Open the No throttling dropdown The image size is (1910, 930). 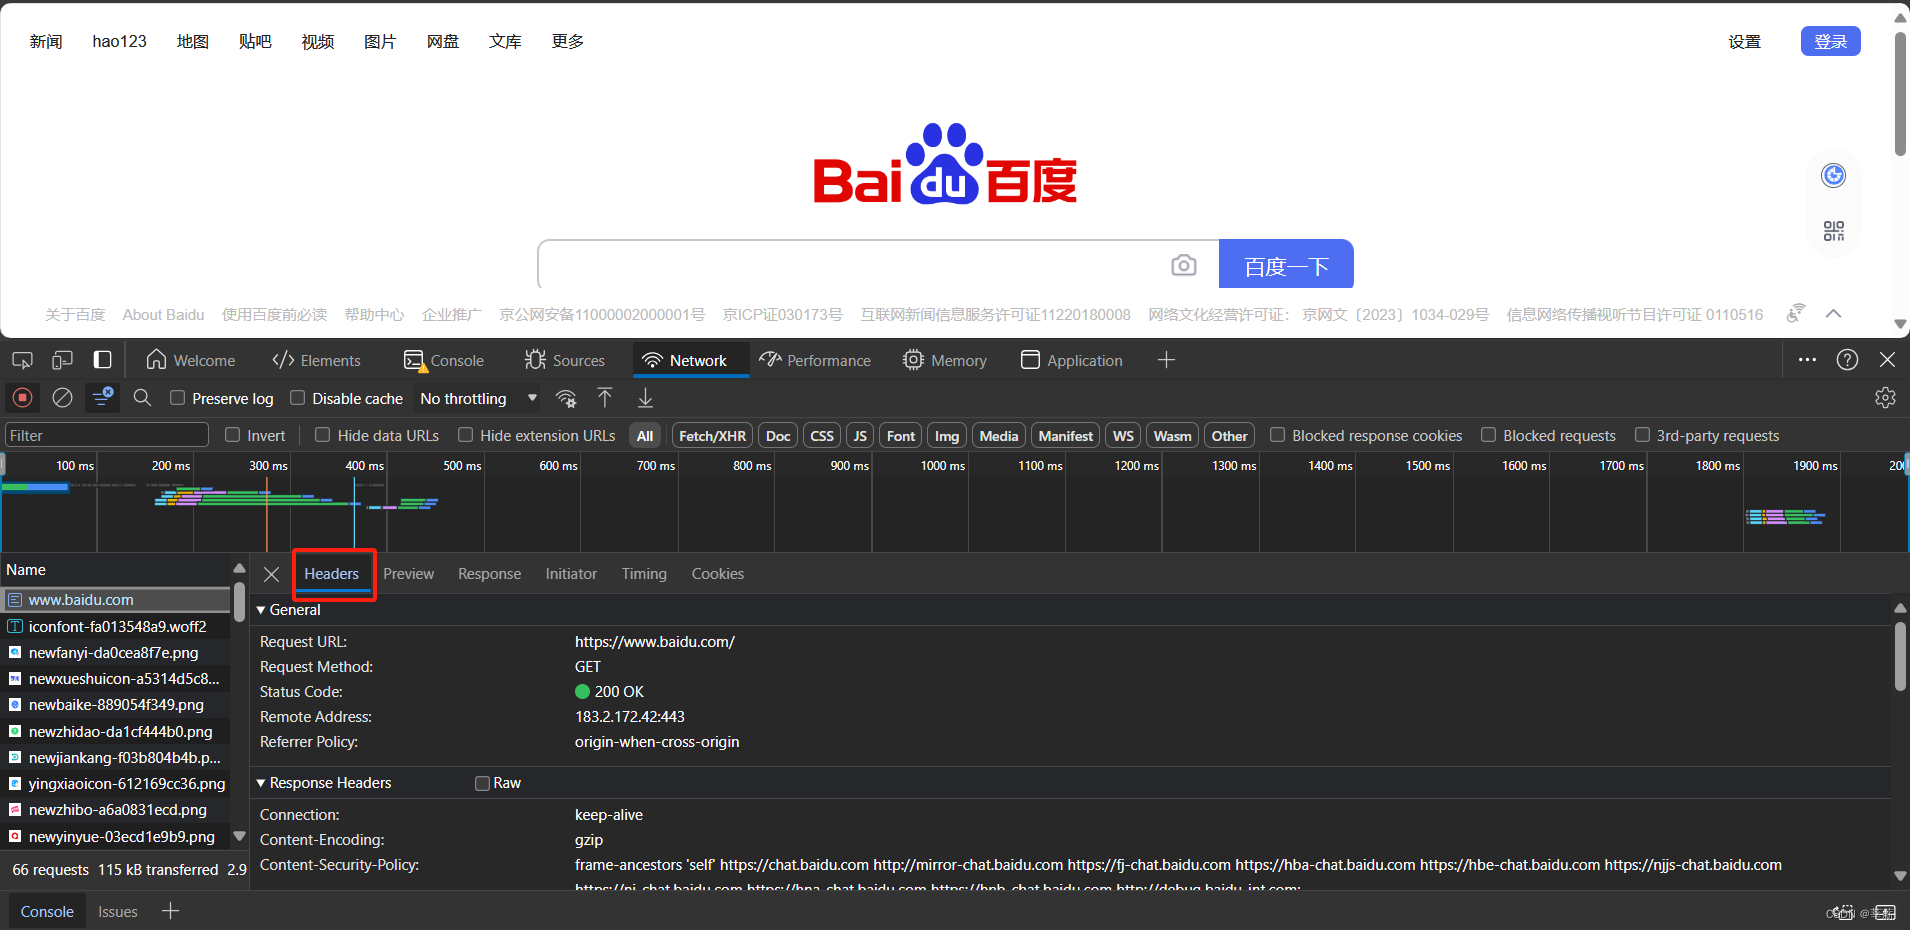tap(478, 398)
